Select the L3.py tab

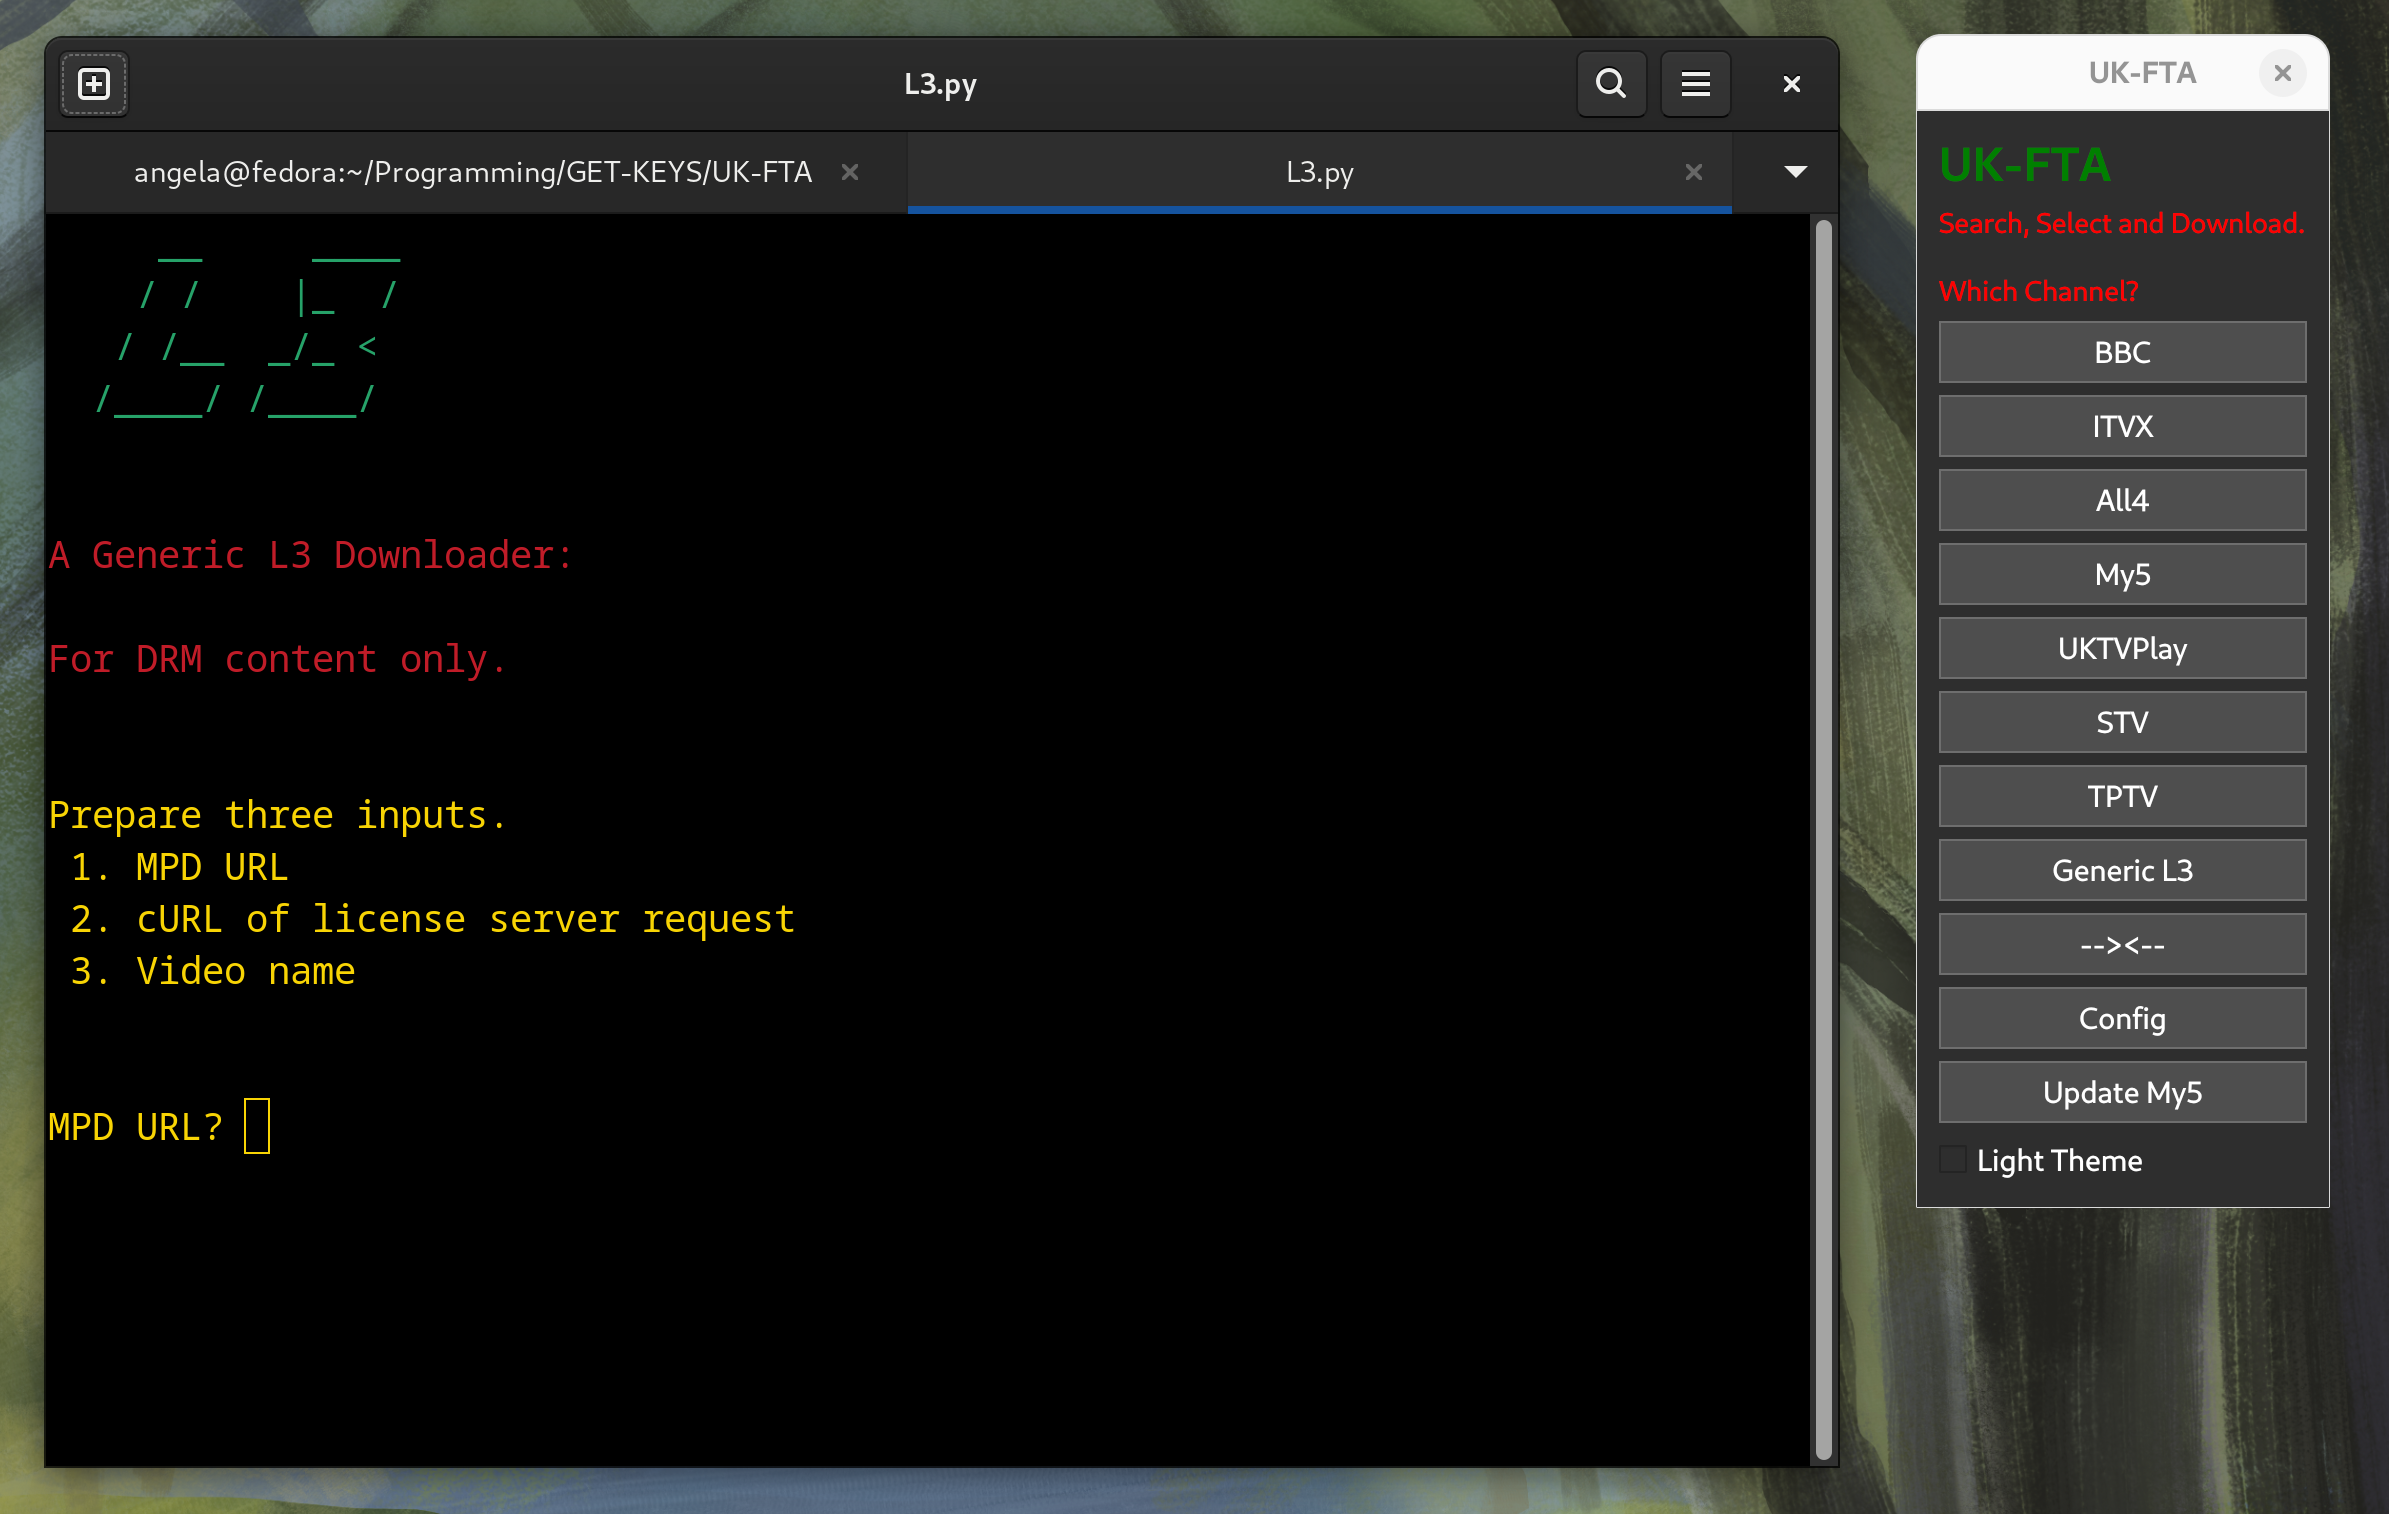[1318, 172]
